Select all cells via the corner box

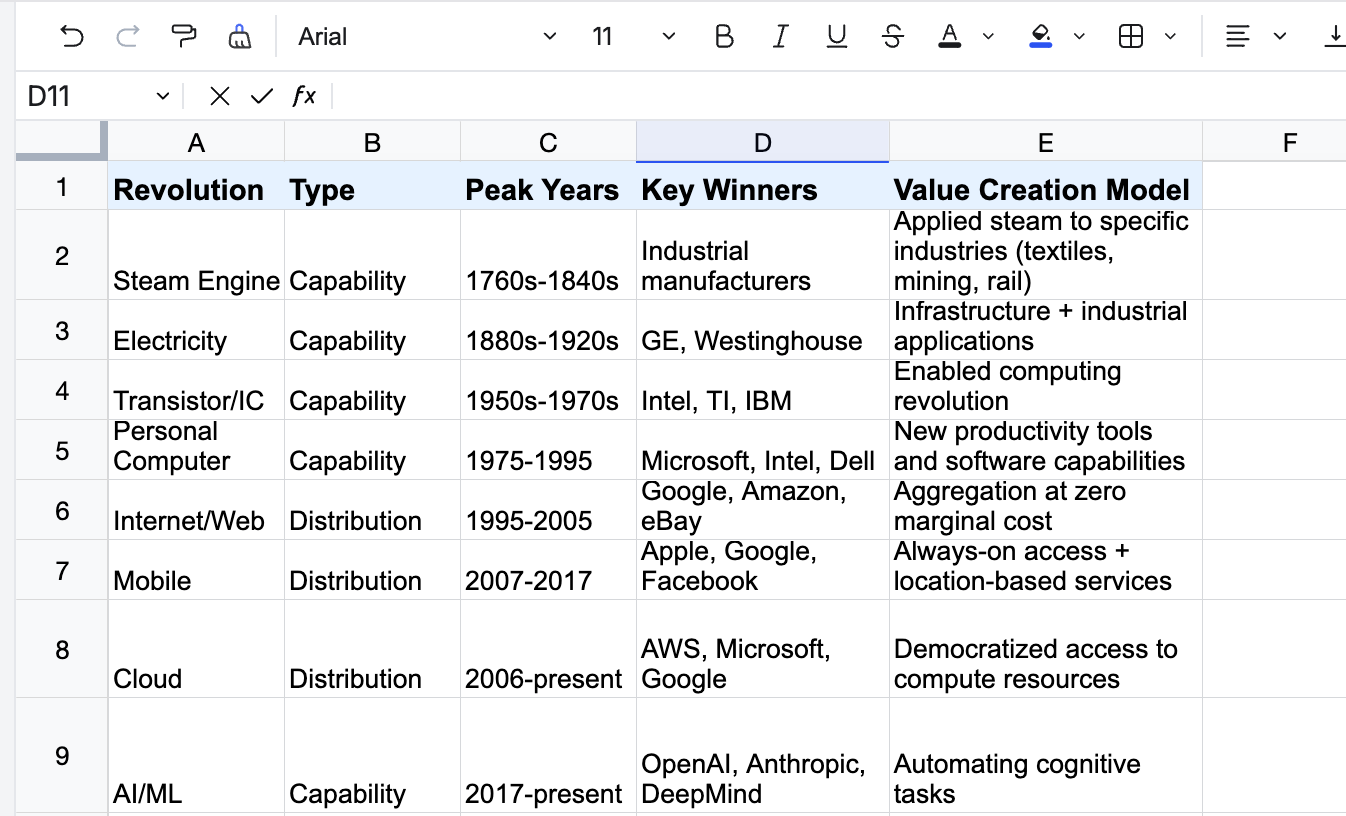[x=61, y=141]
